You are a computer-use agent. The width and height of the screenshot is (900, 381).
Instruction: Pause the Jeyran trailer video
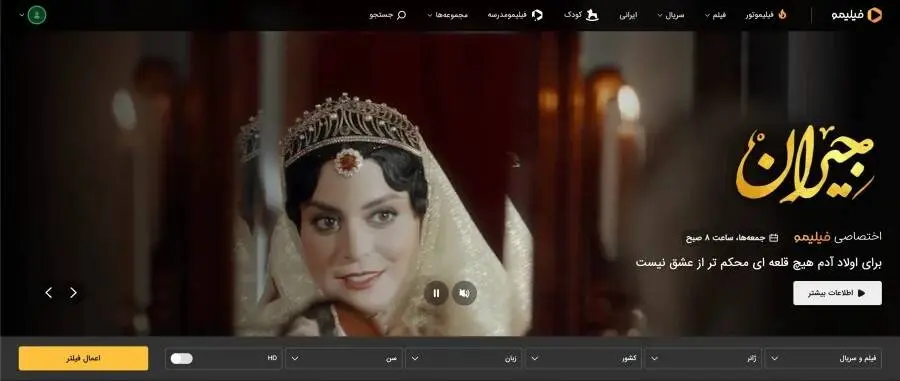pos(436,294)
